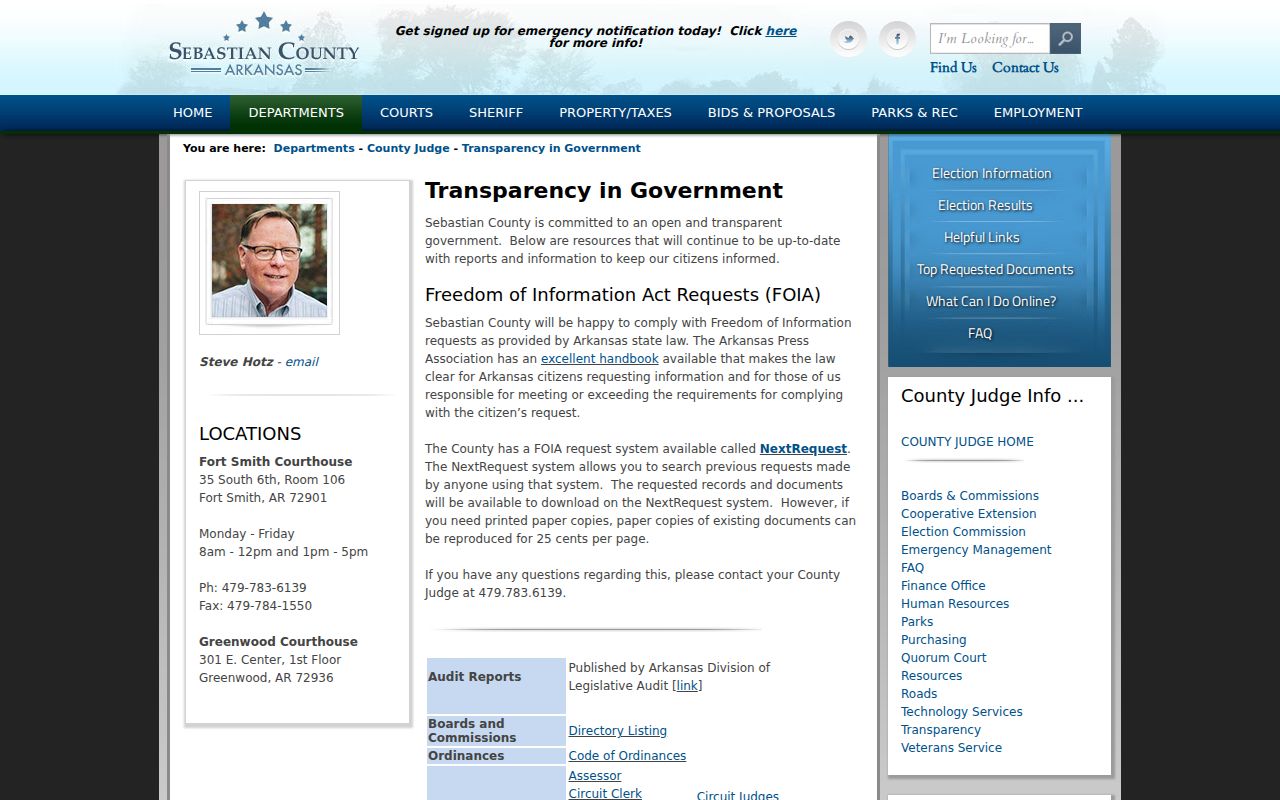This screenshot has width=1280, height=800.
Task: Select Property/Taxes in the navigation bar
Action: 615,112
